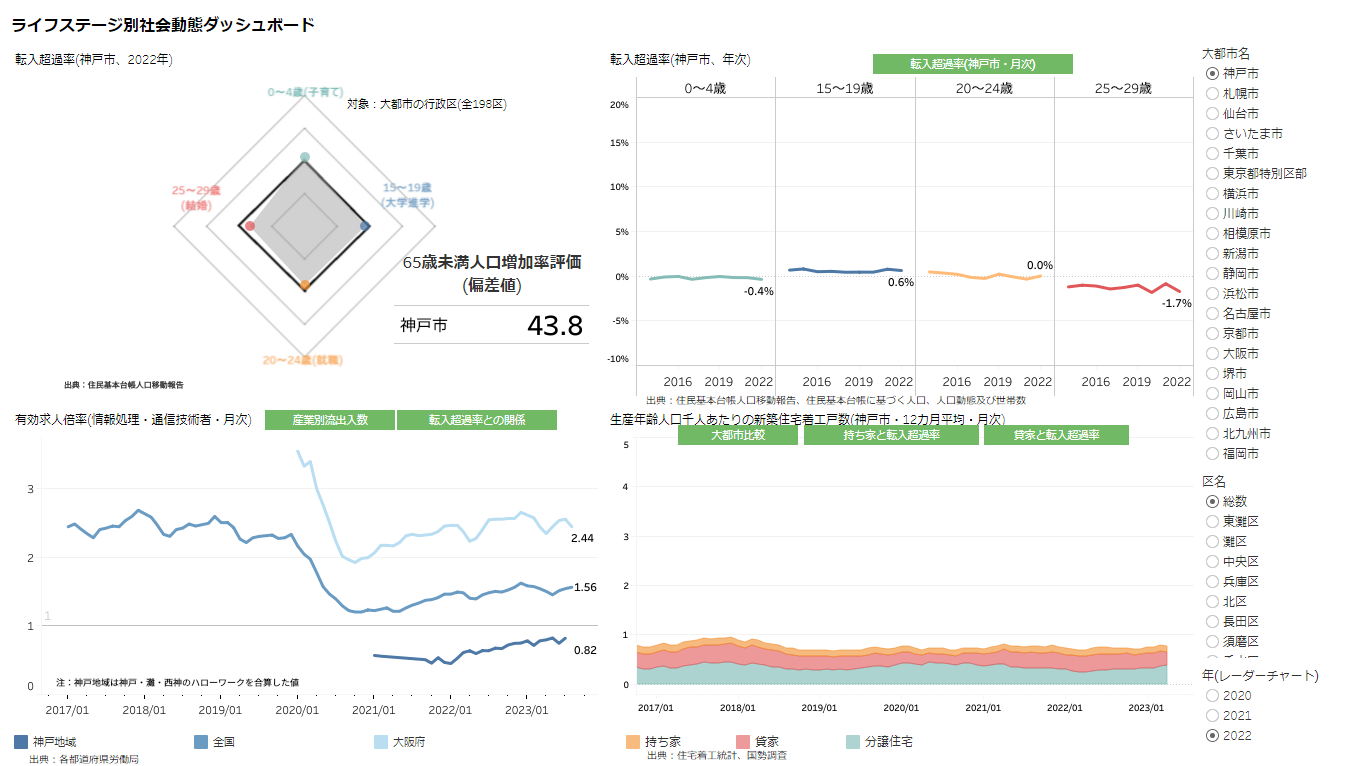Open 転入超過率との関係 chart
The image size is (1363, 766).
click(477, 420)
